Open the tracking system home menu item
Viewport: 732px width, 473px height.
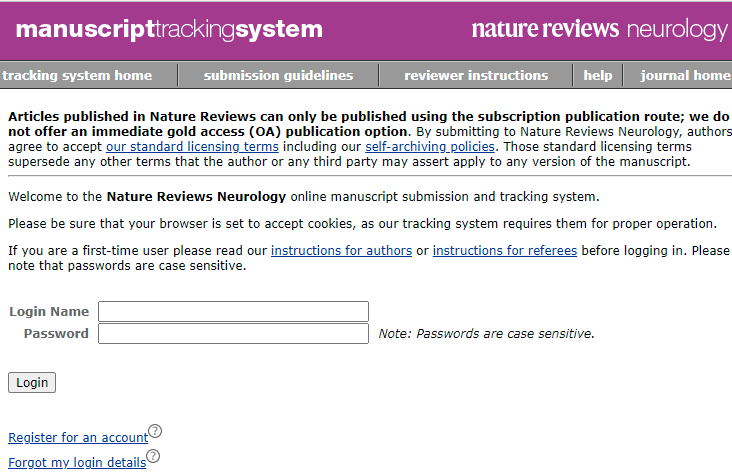pos(77,75)
